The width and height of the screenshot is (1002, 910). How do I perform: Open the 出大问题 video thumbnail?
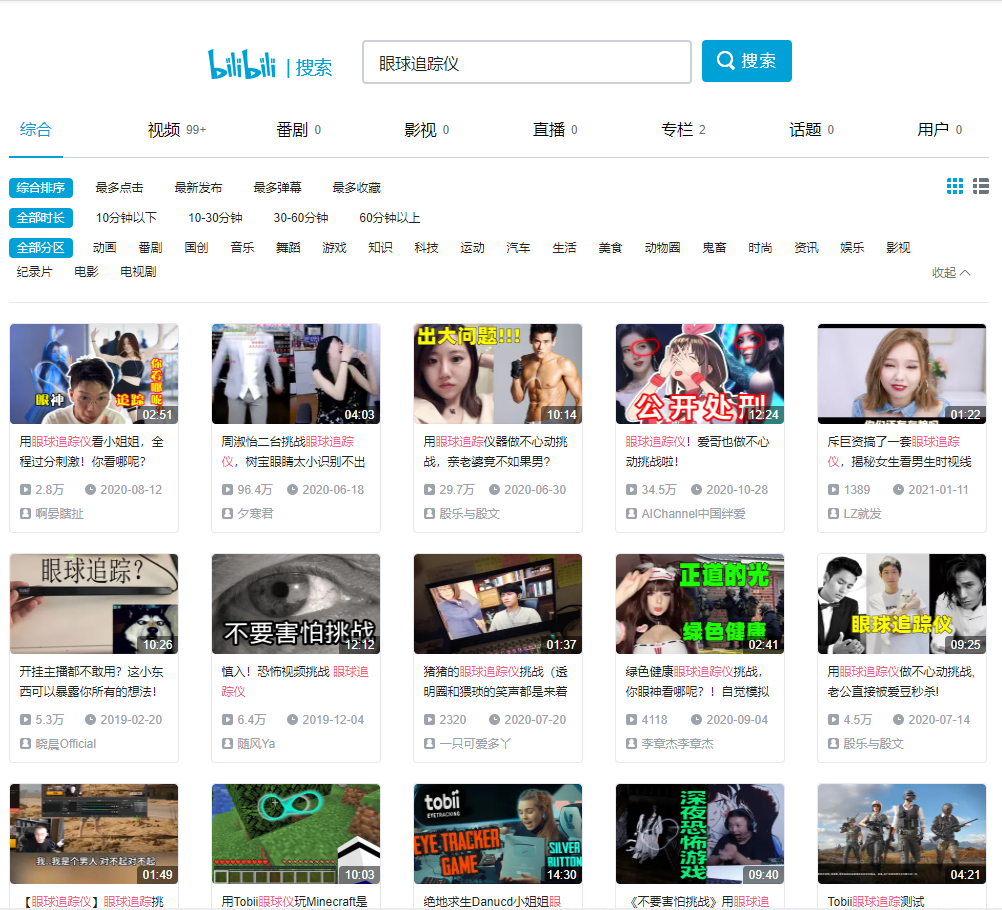point(498,374)
